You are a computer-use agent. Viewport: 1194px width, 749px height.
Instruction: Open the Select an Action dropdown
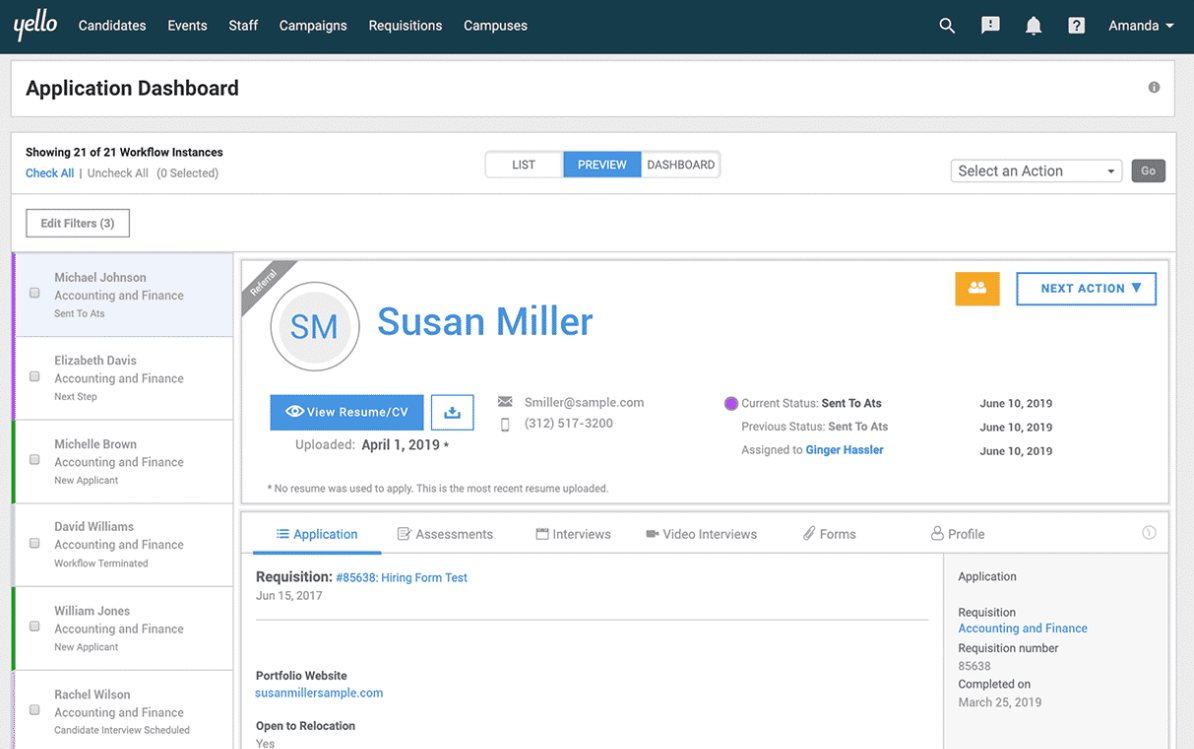1036,171
